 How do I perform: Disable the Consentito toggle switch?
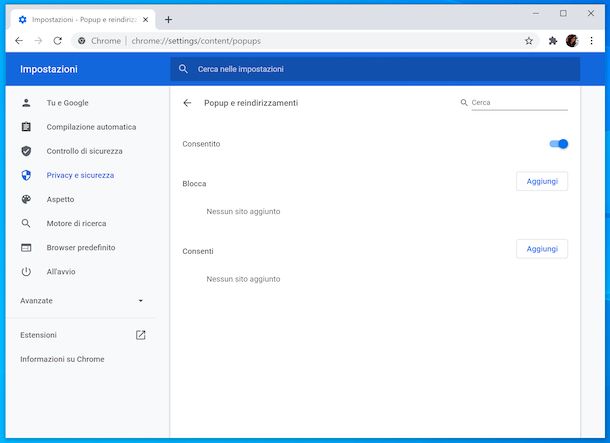[x=558, y=144]
